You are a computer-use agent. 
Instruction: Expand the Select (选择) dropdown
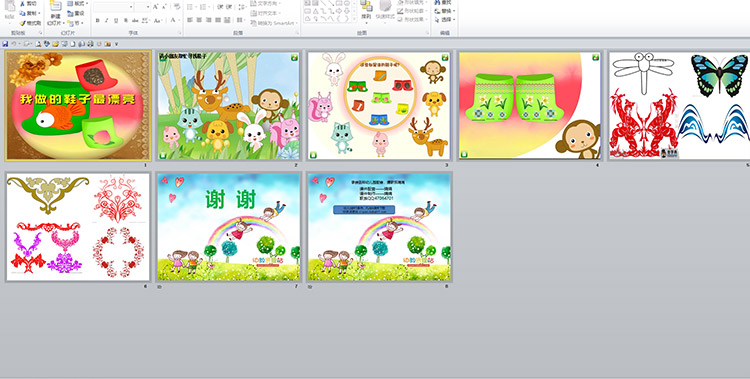445,20
